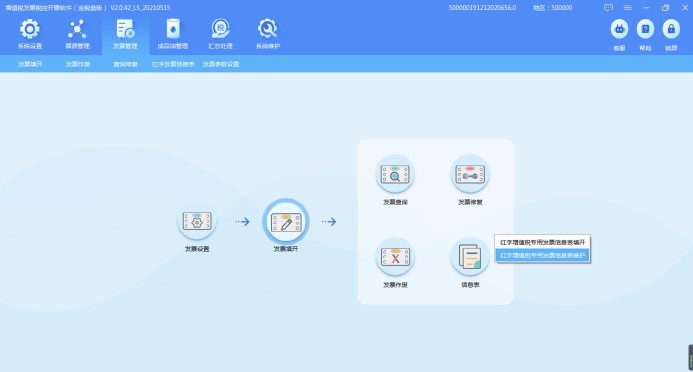Screen dimensions: 693x372
Task: Open 系统维护 wrench-gear icon
Action: (268, 29)
